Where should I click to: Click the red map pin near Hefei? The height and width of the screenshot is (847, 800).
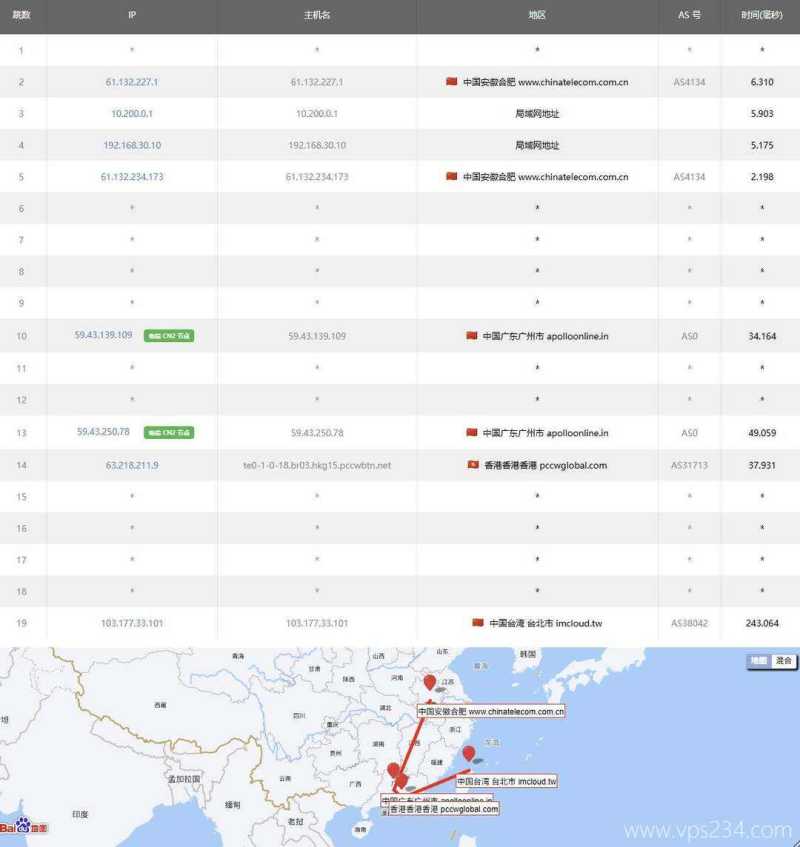(430, 682)
